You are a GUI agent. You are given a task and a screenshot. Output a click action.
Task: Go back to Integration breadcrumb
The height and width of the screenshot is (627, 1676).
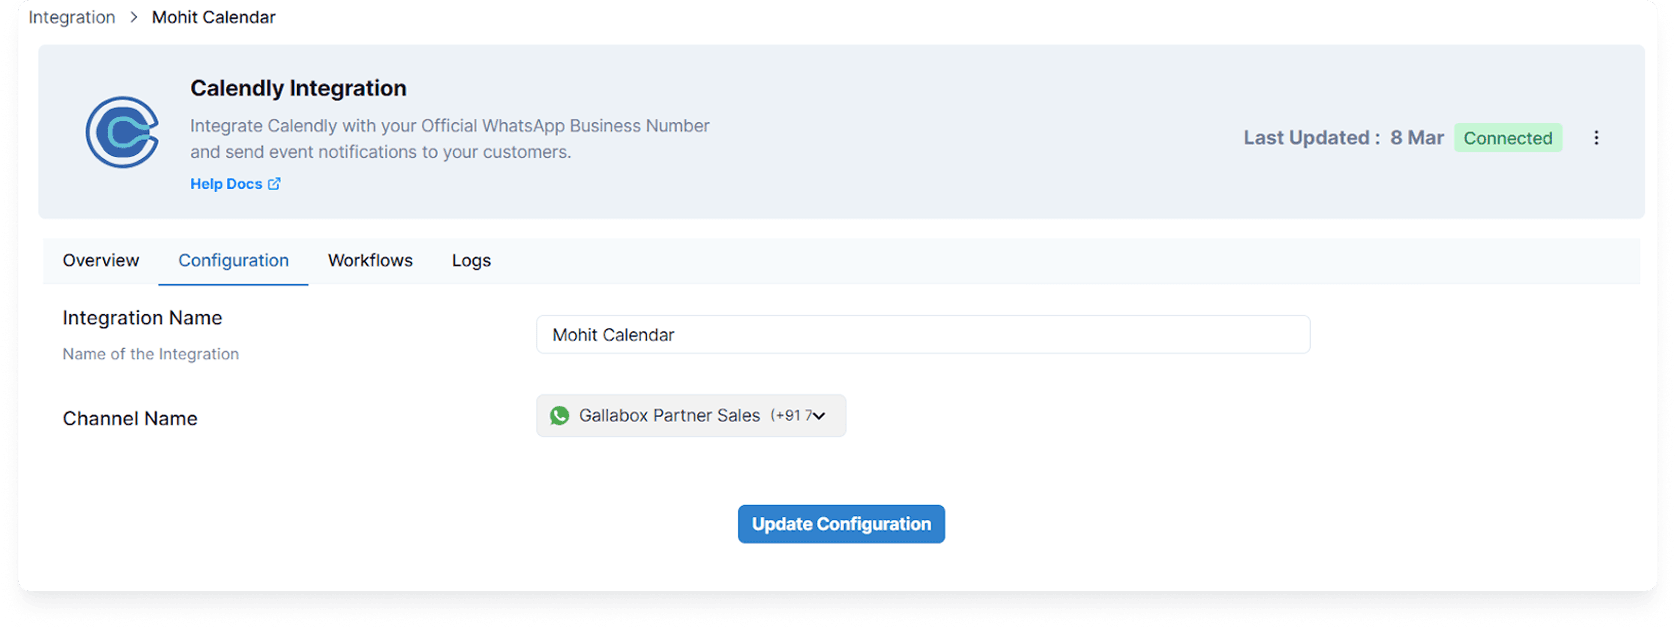72,17
